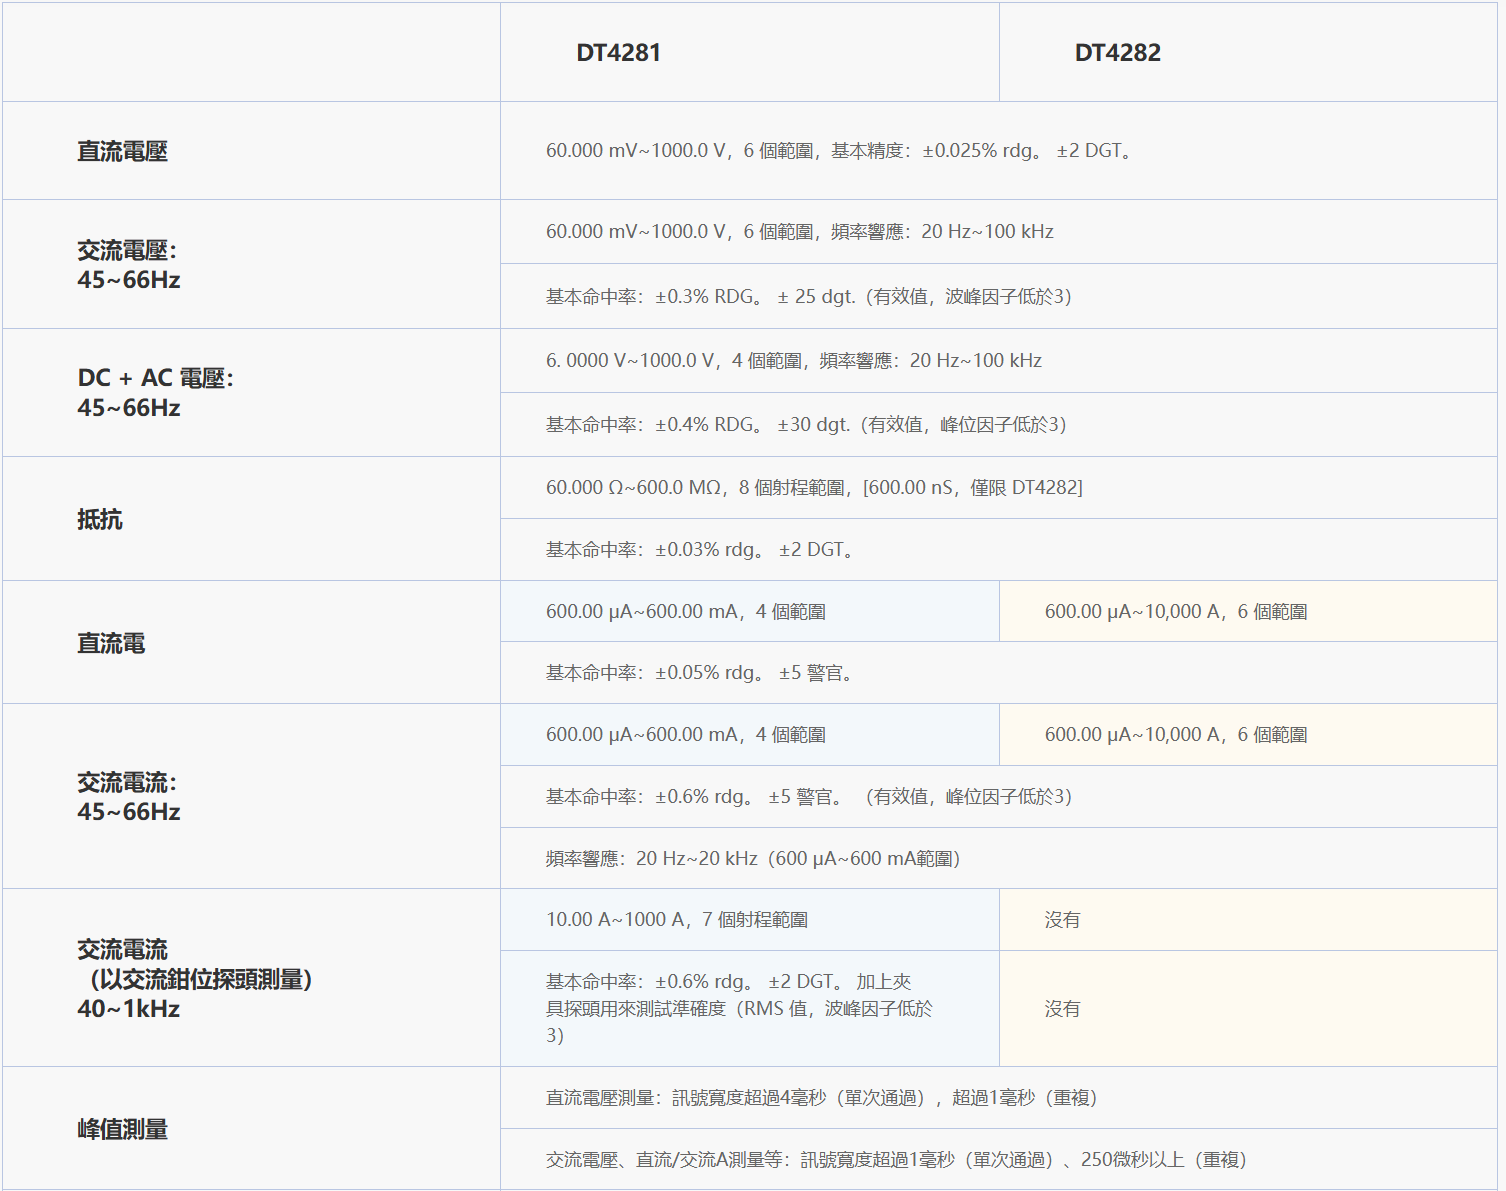
Task: Click the 6. 0000 V~1000.0 V 4 ranges line
Action: [x=793, y=361]
